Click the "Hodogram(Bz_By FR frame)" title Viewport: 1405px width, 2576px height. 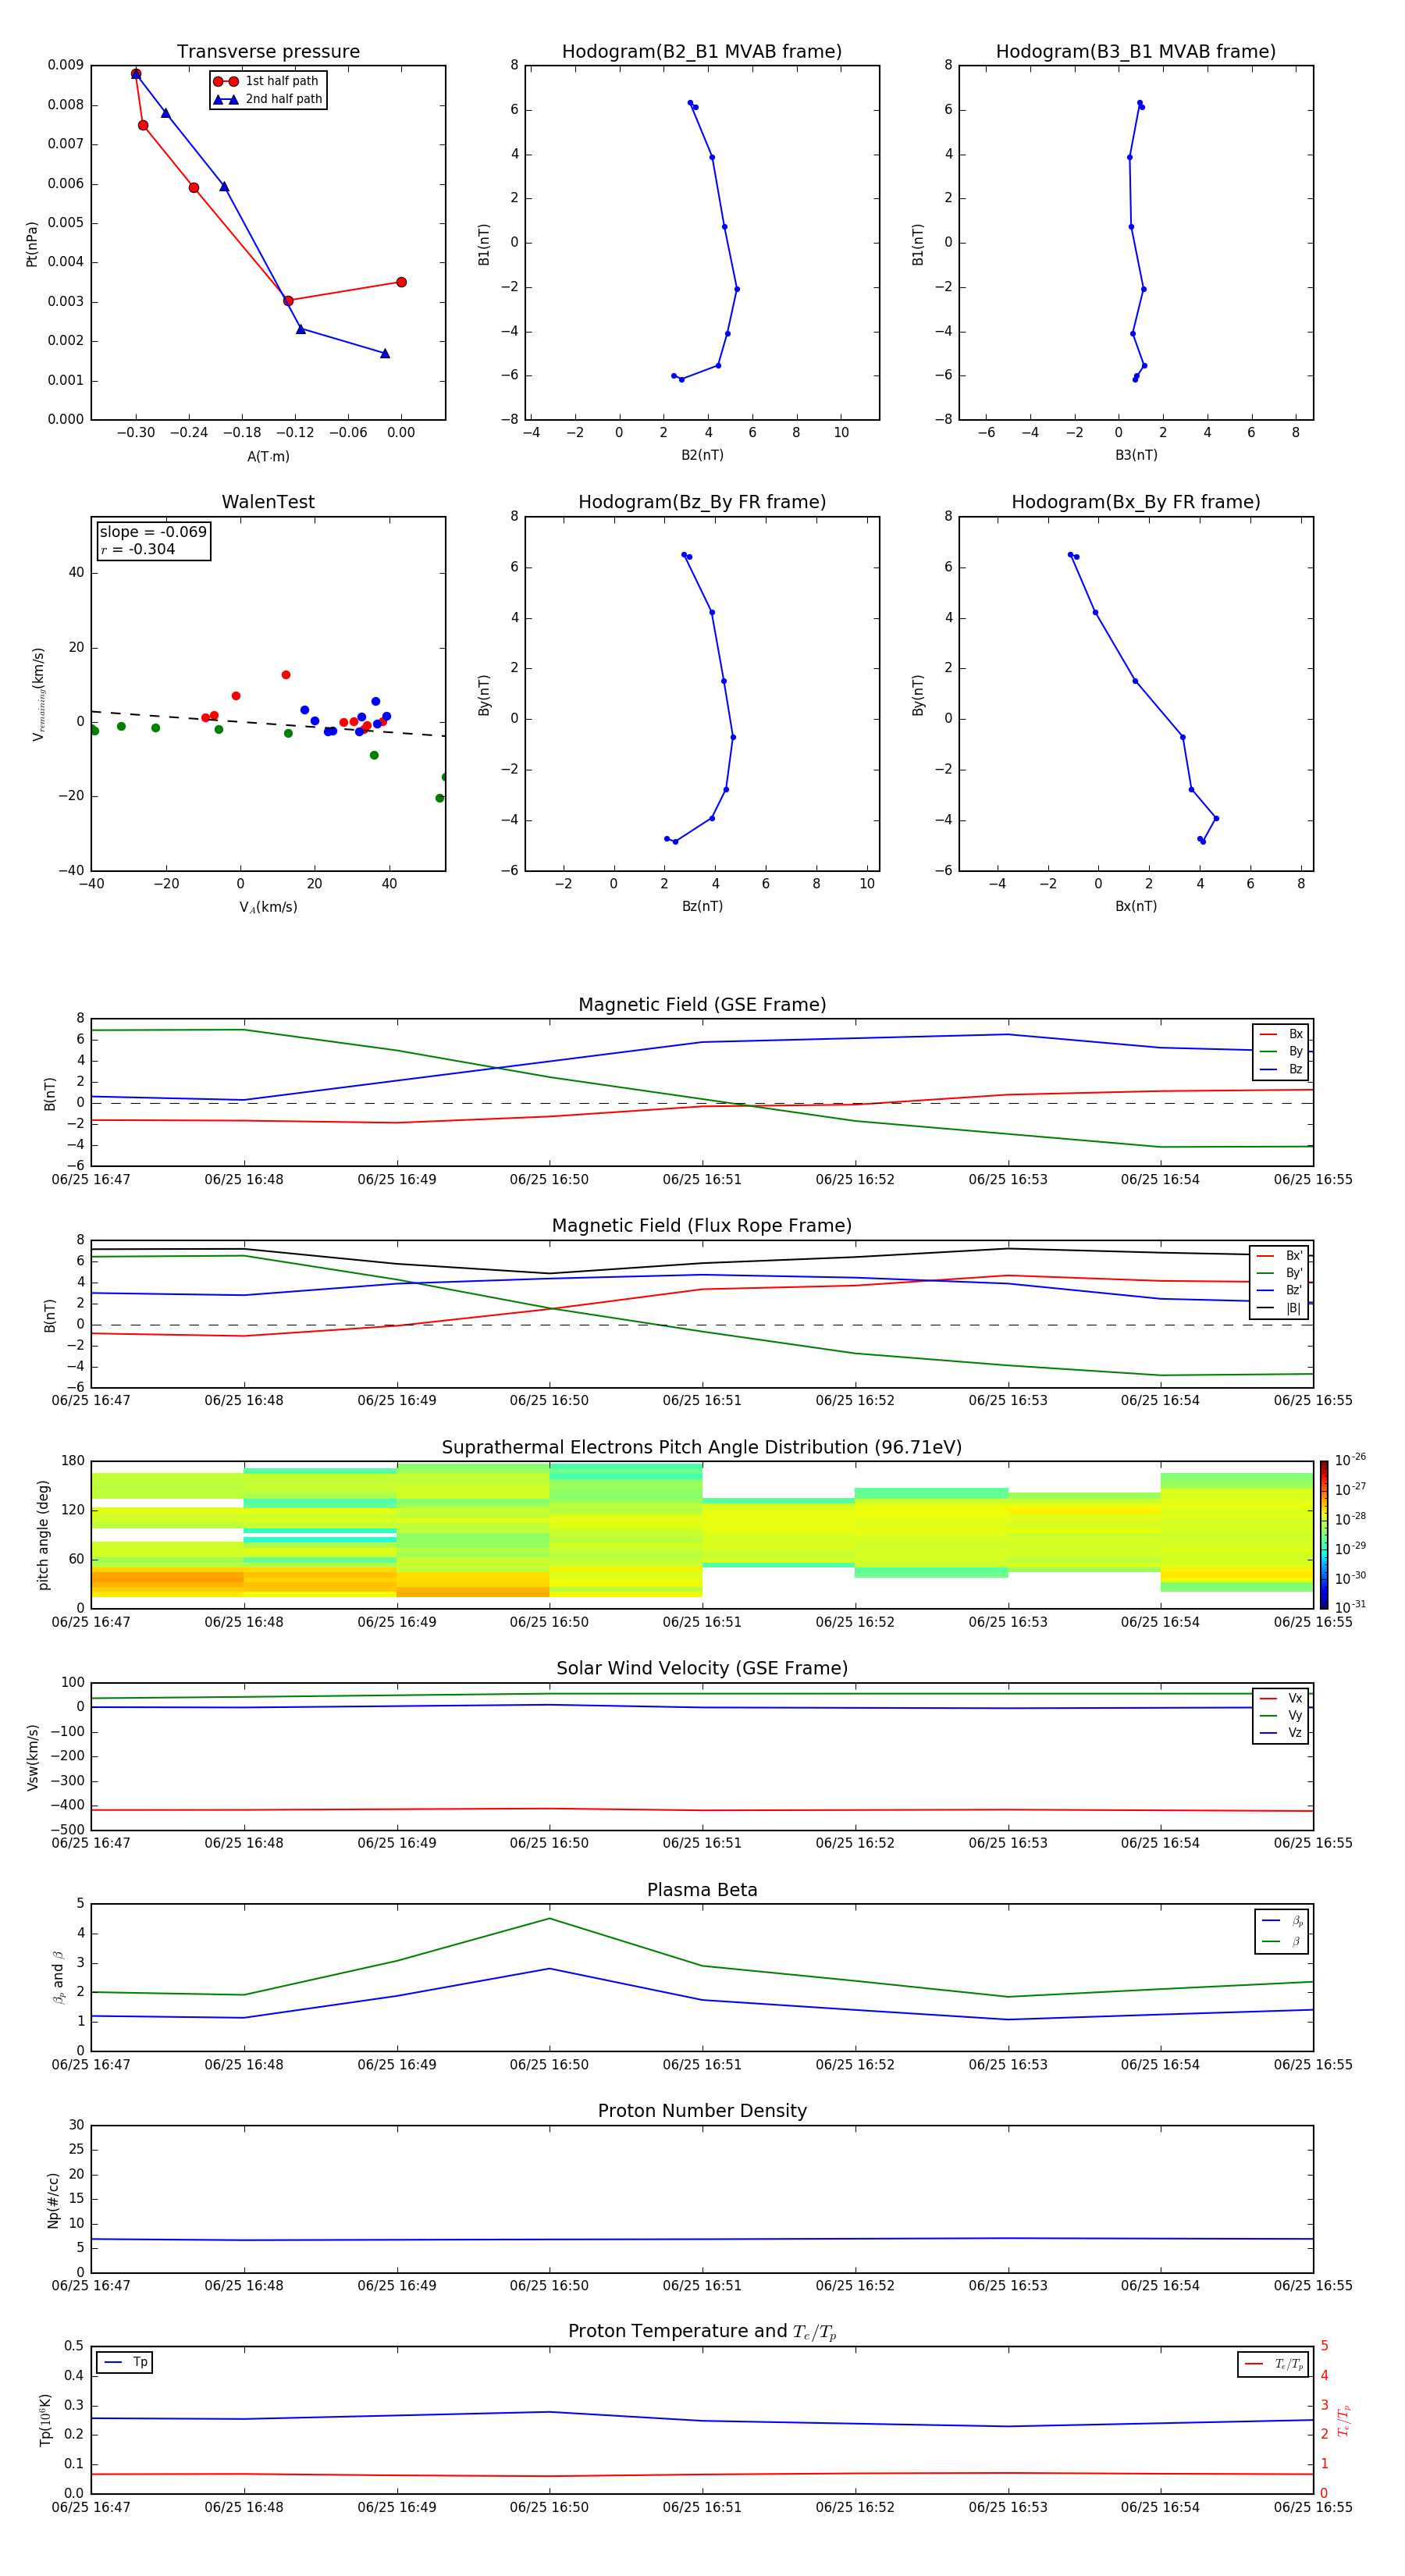coord(702,502)
